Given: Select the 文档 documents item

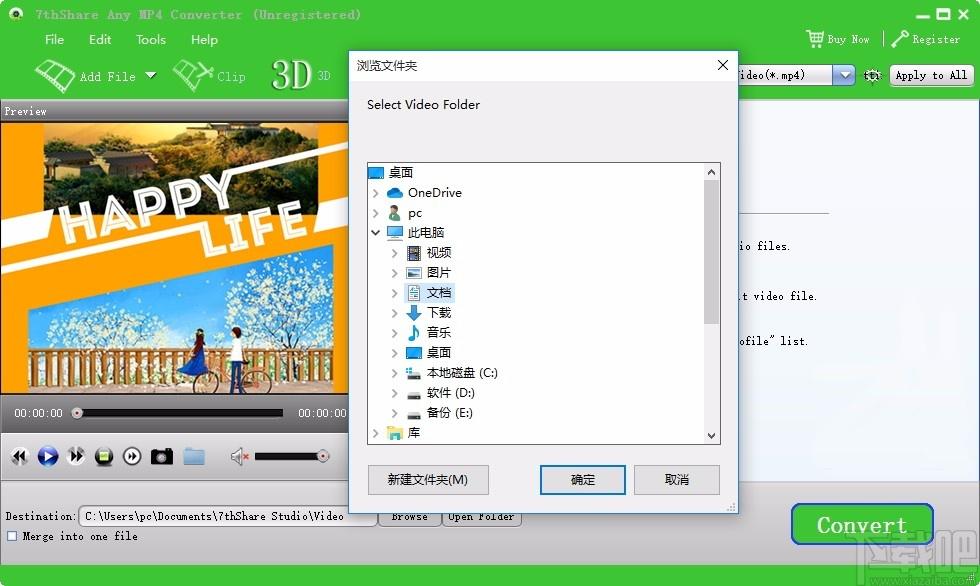Looking at the screenshot, I should coord(429,293).
